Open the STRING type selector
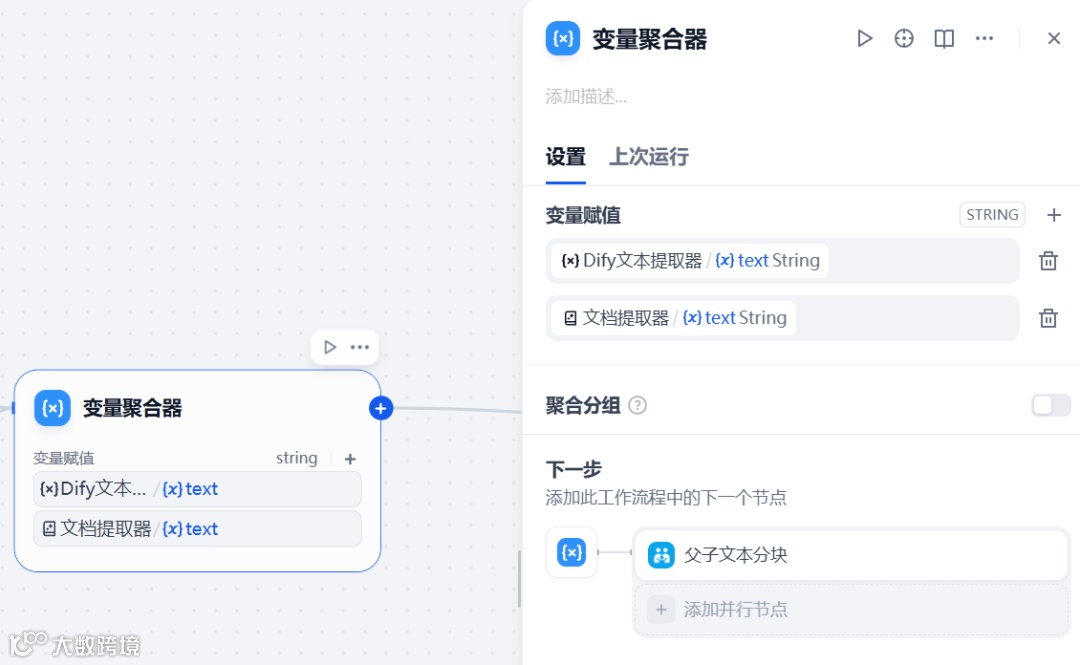Viewport: 1080px width, 665px height. click(x=992, y=215)
